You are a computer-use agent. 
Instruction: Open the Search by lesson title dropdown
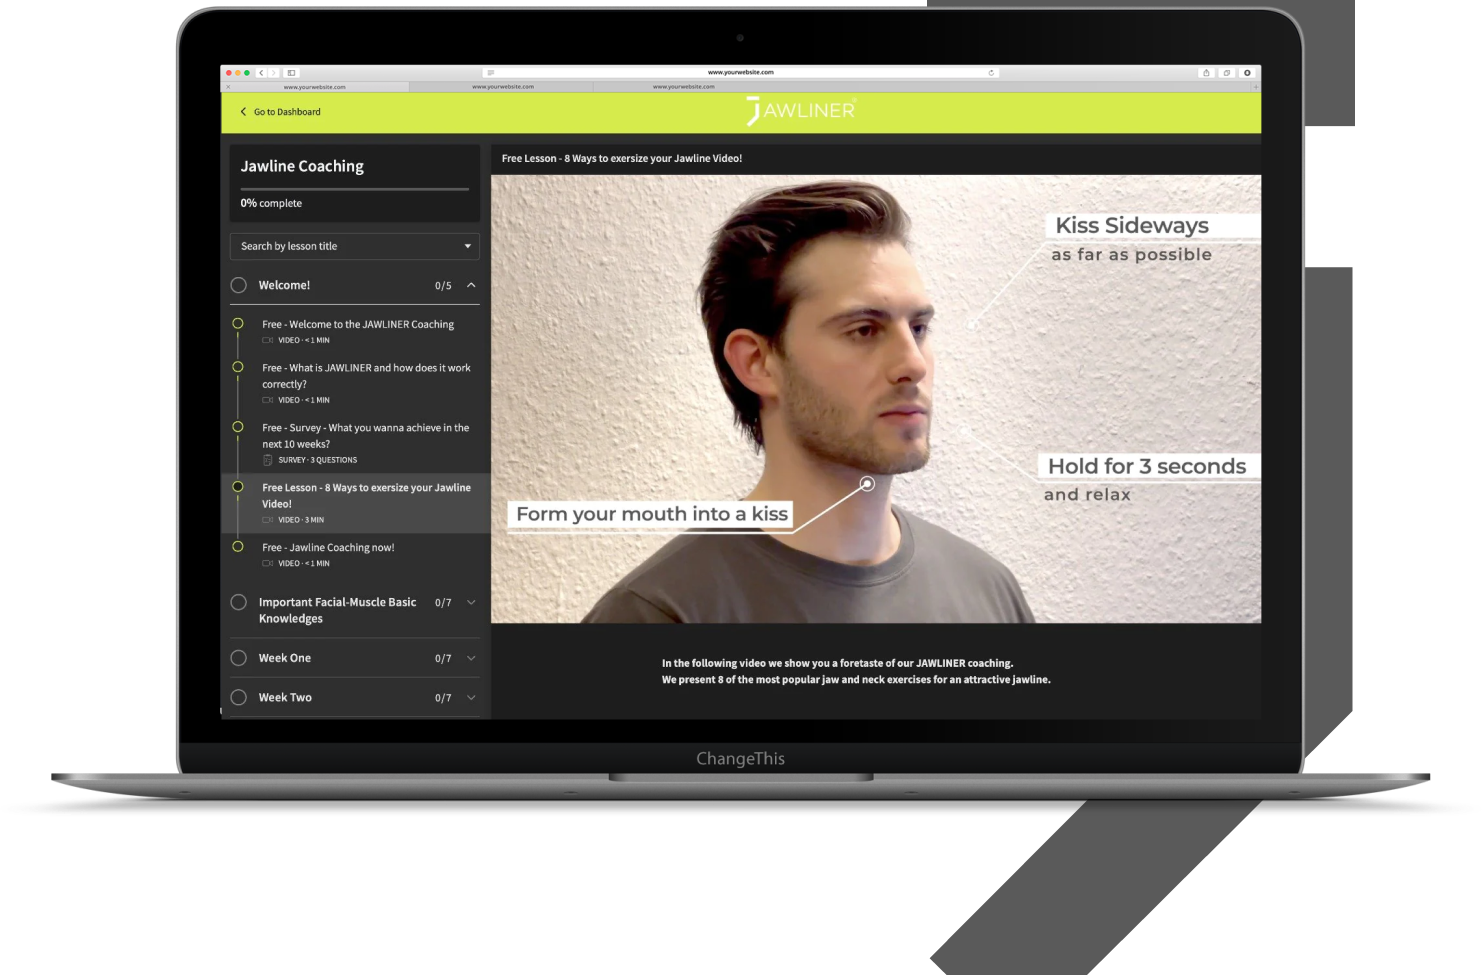tap(355, 246)
